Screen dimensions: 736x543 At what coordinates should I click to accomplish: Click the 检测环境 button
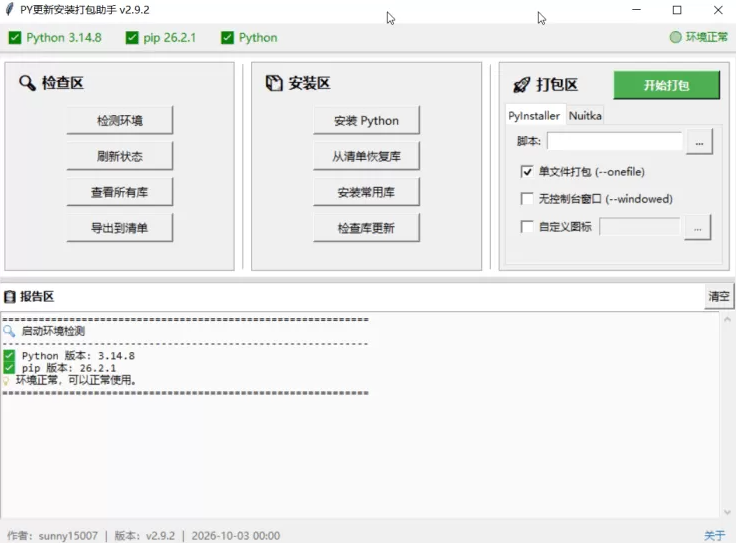120,121
